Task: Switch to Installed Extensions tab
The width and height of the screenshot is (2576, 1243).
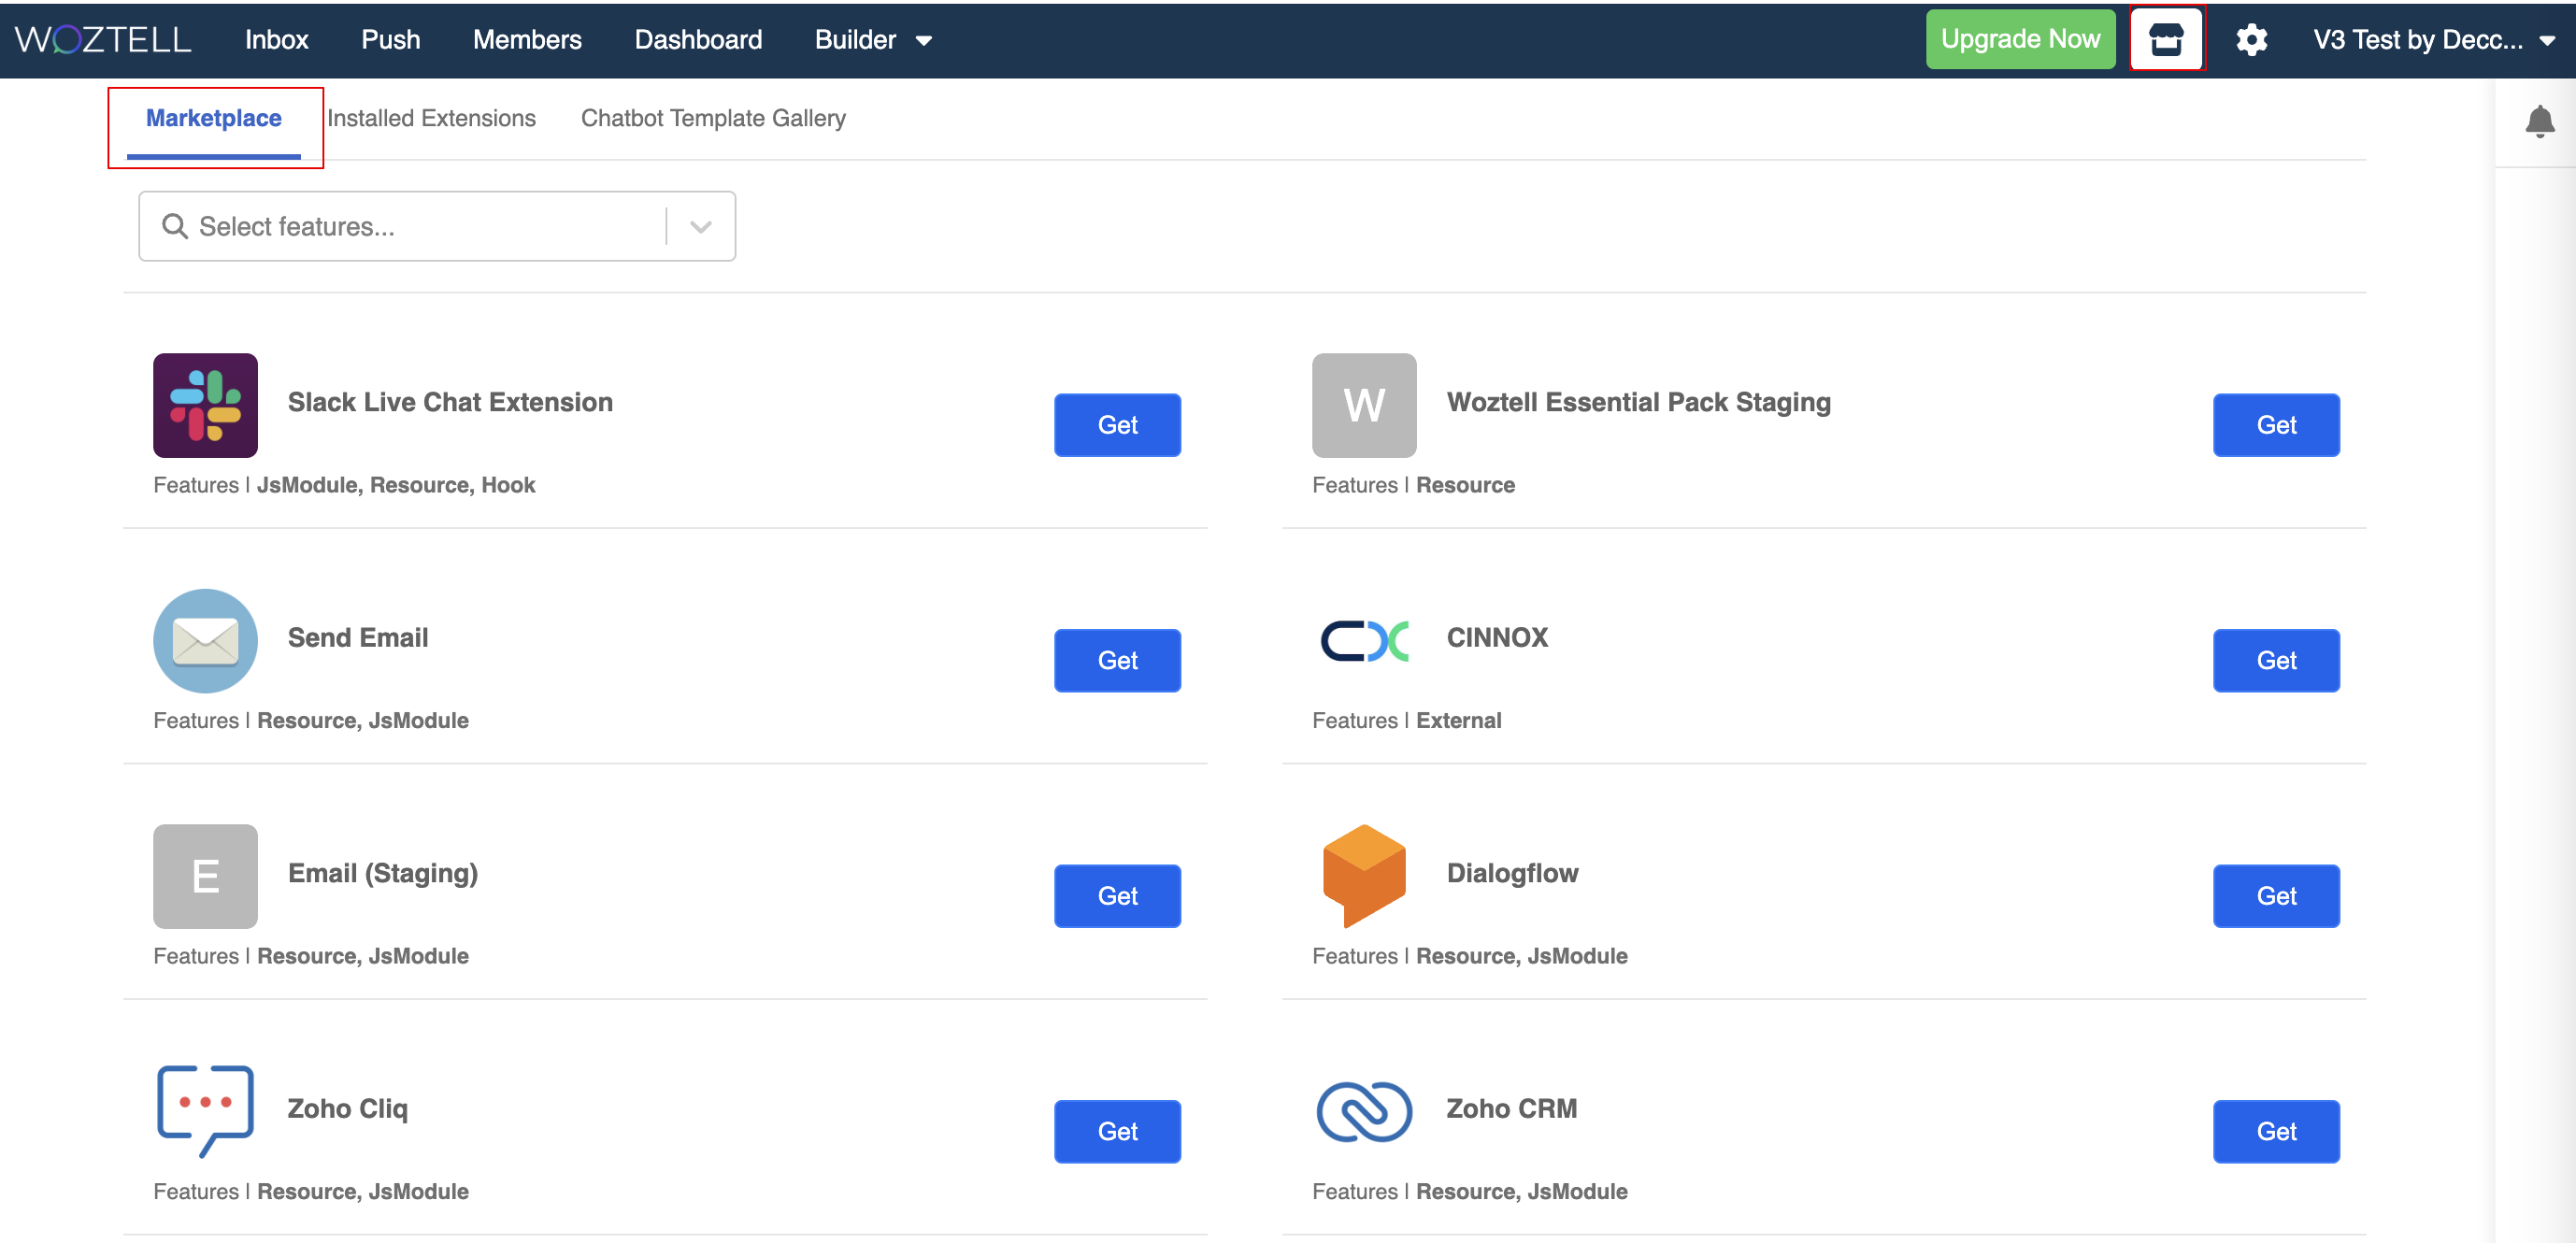Action: point(431,118)
